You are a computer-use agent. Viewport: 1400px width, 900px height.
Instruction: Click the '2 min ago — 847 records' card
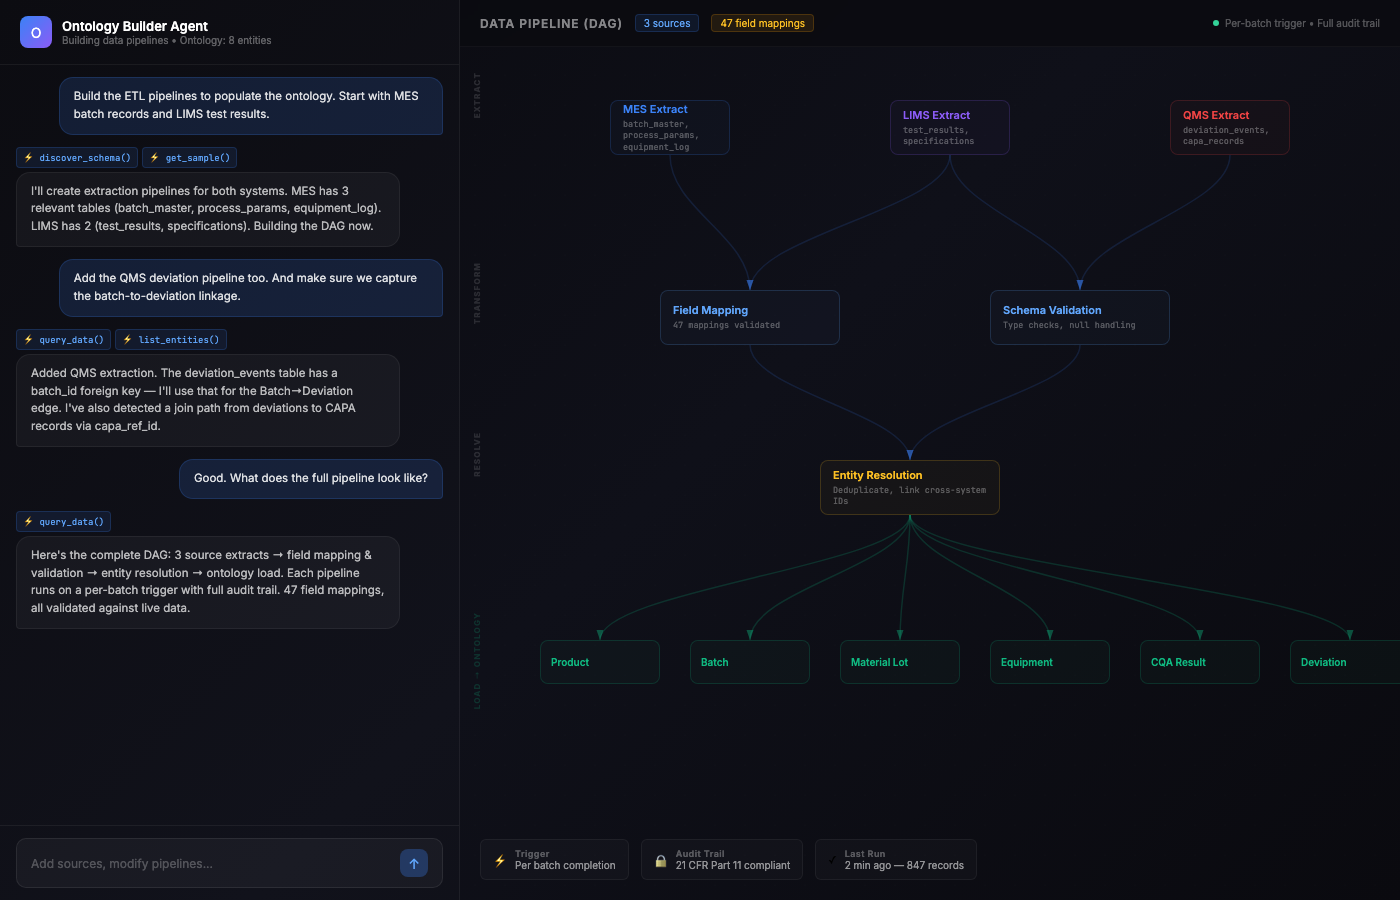pos(896,860)
